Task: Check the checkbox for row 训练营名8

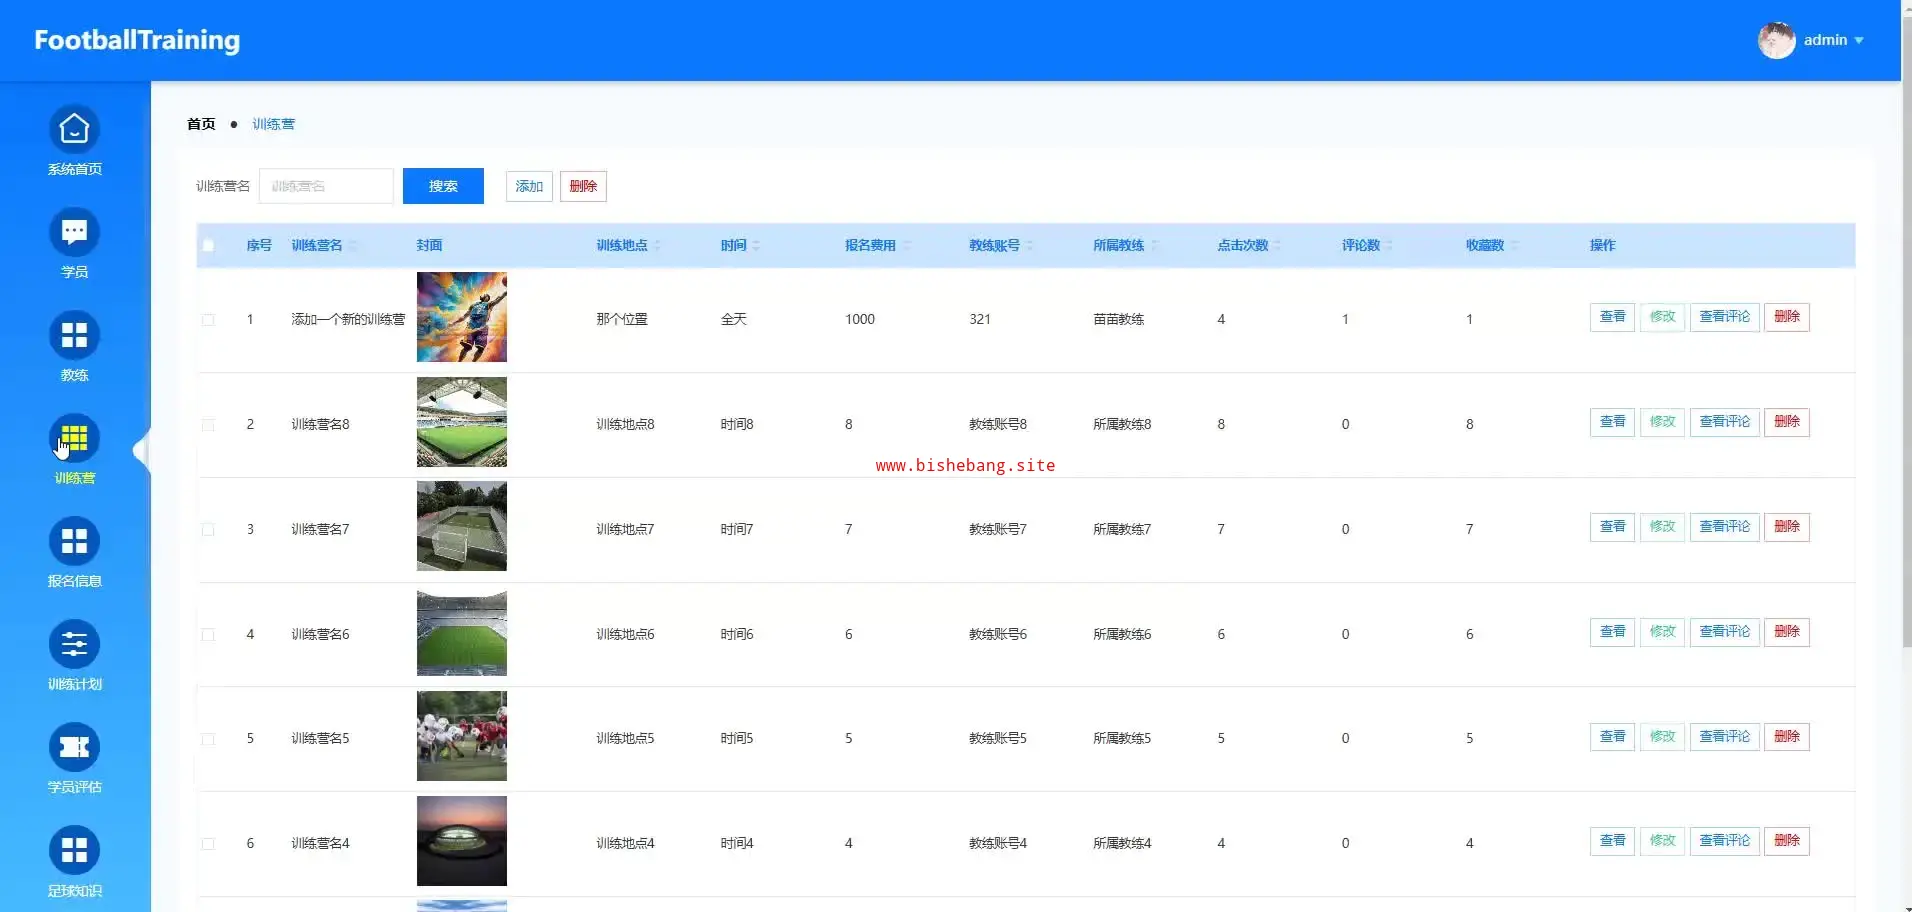Action: click(x=208, y=425)
